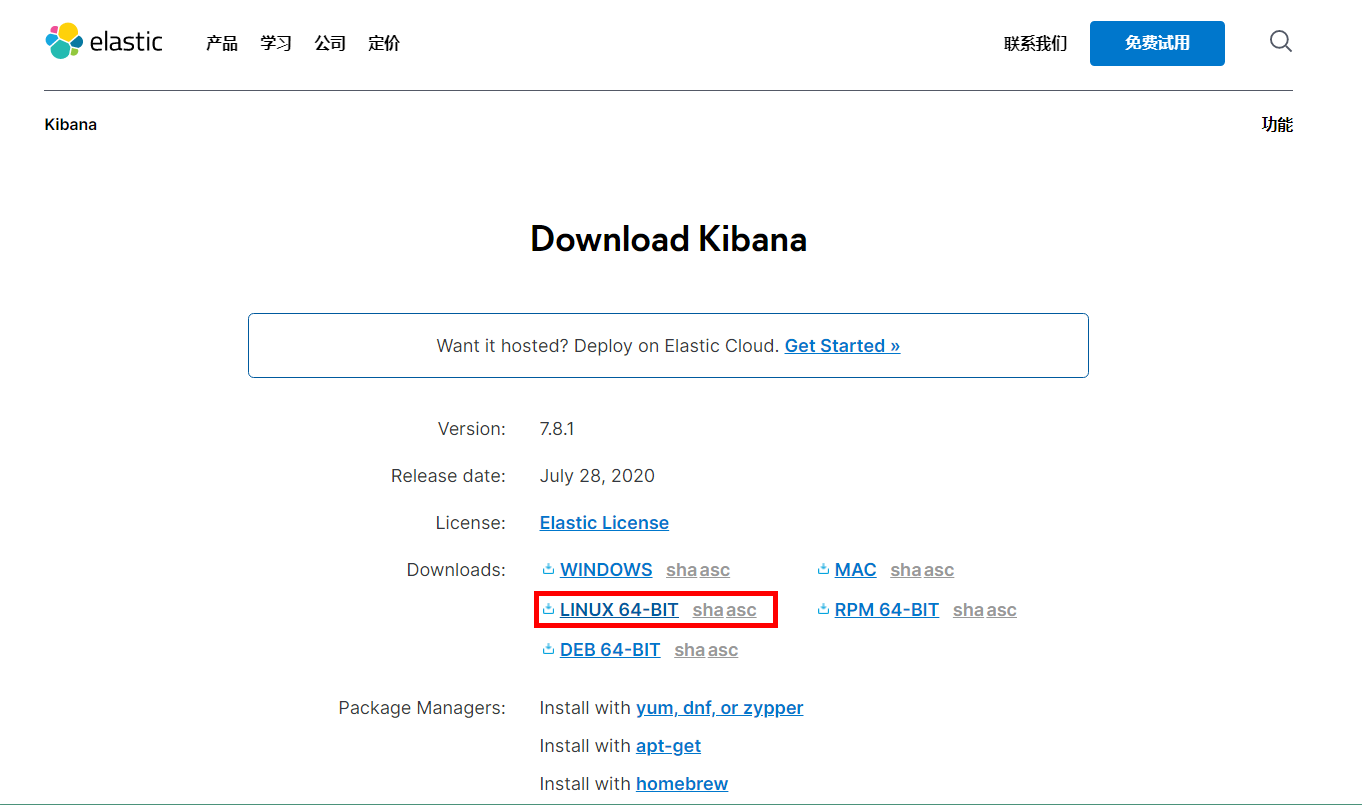The width and height of the screenshot is (1362, 806).
Task: Open the 学习 menu
Action: pyautogui.click(x=276, y=43)
